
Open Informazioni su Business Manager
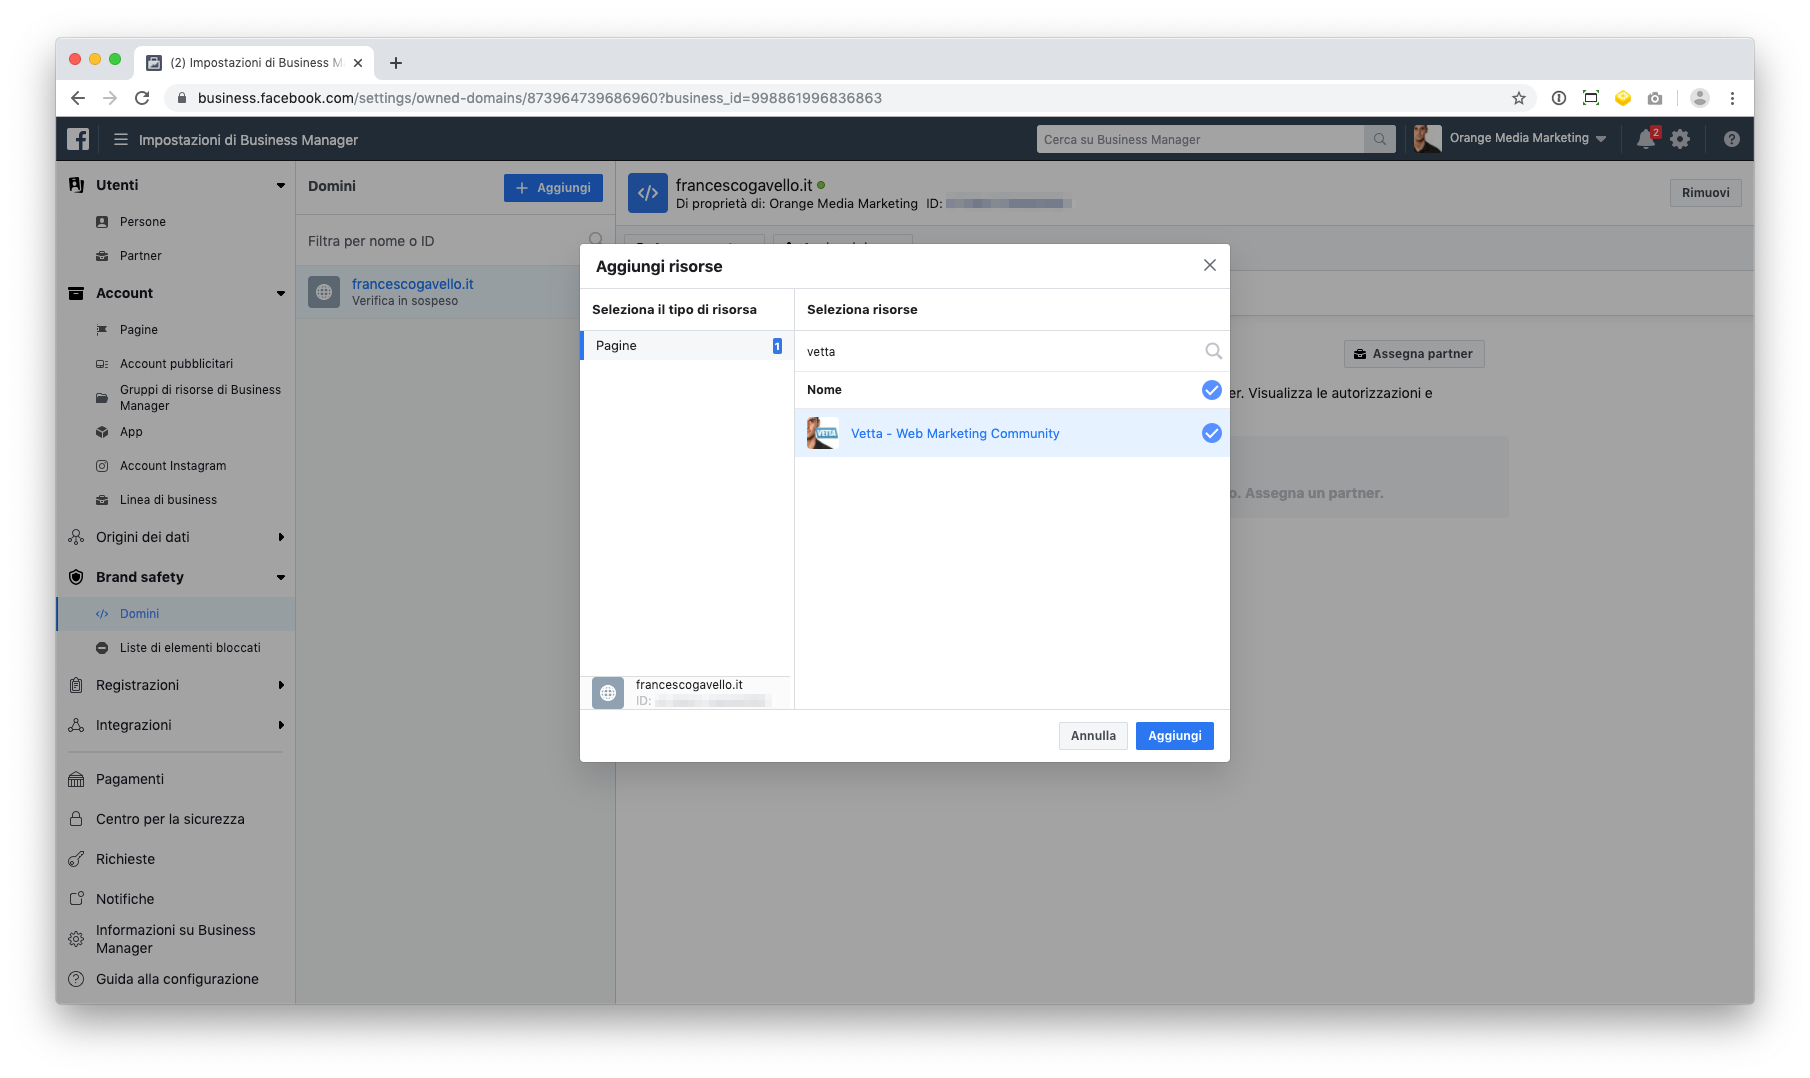pos(176,939)
